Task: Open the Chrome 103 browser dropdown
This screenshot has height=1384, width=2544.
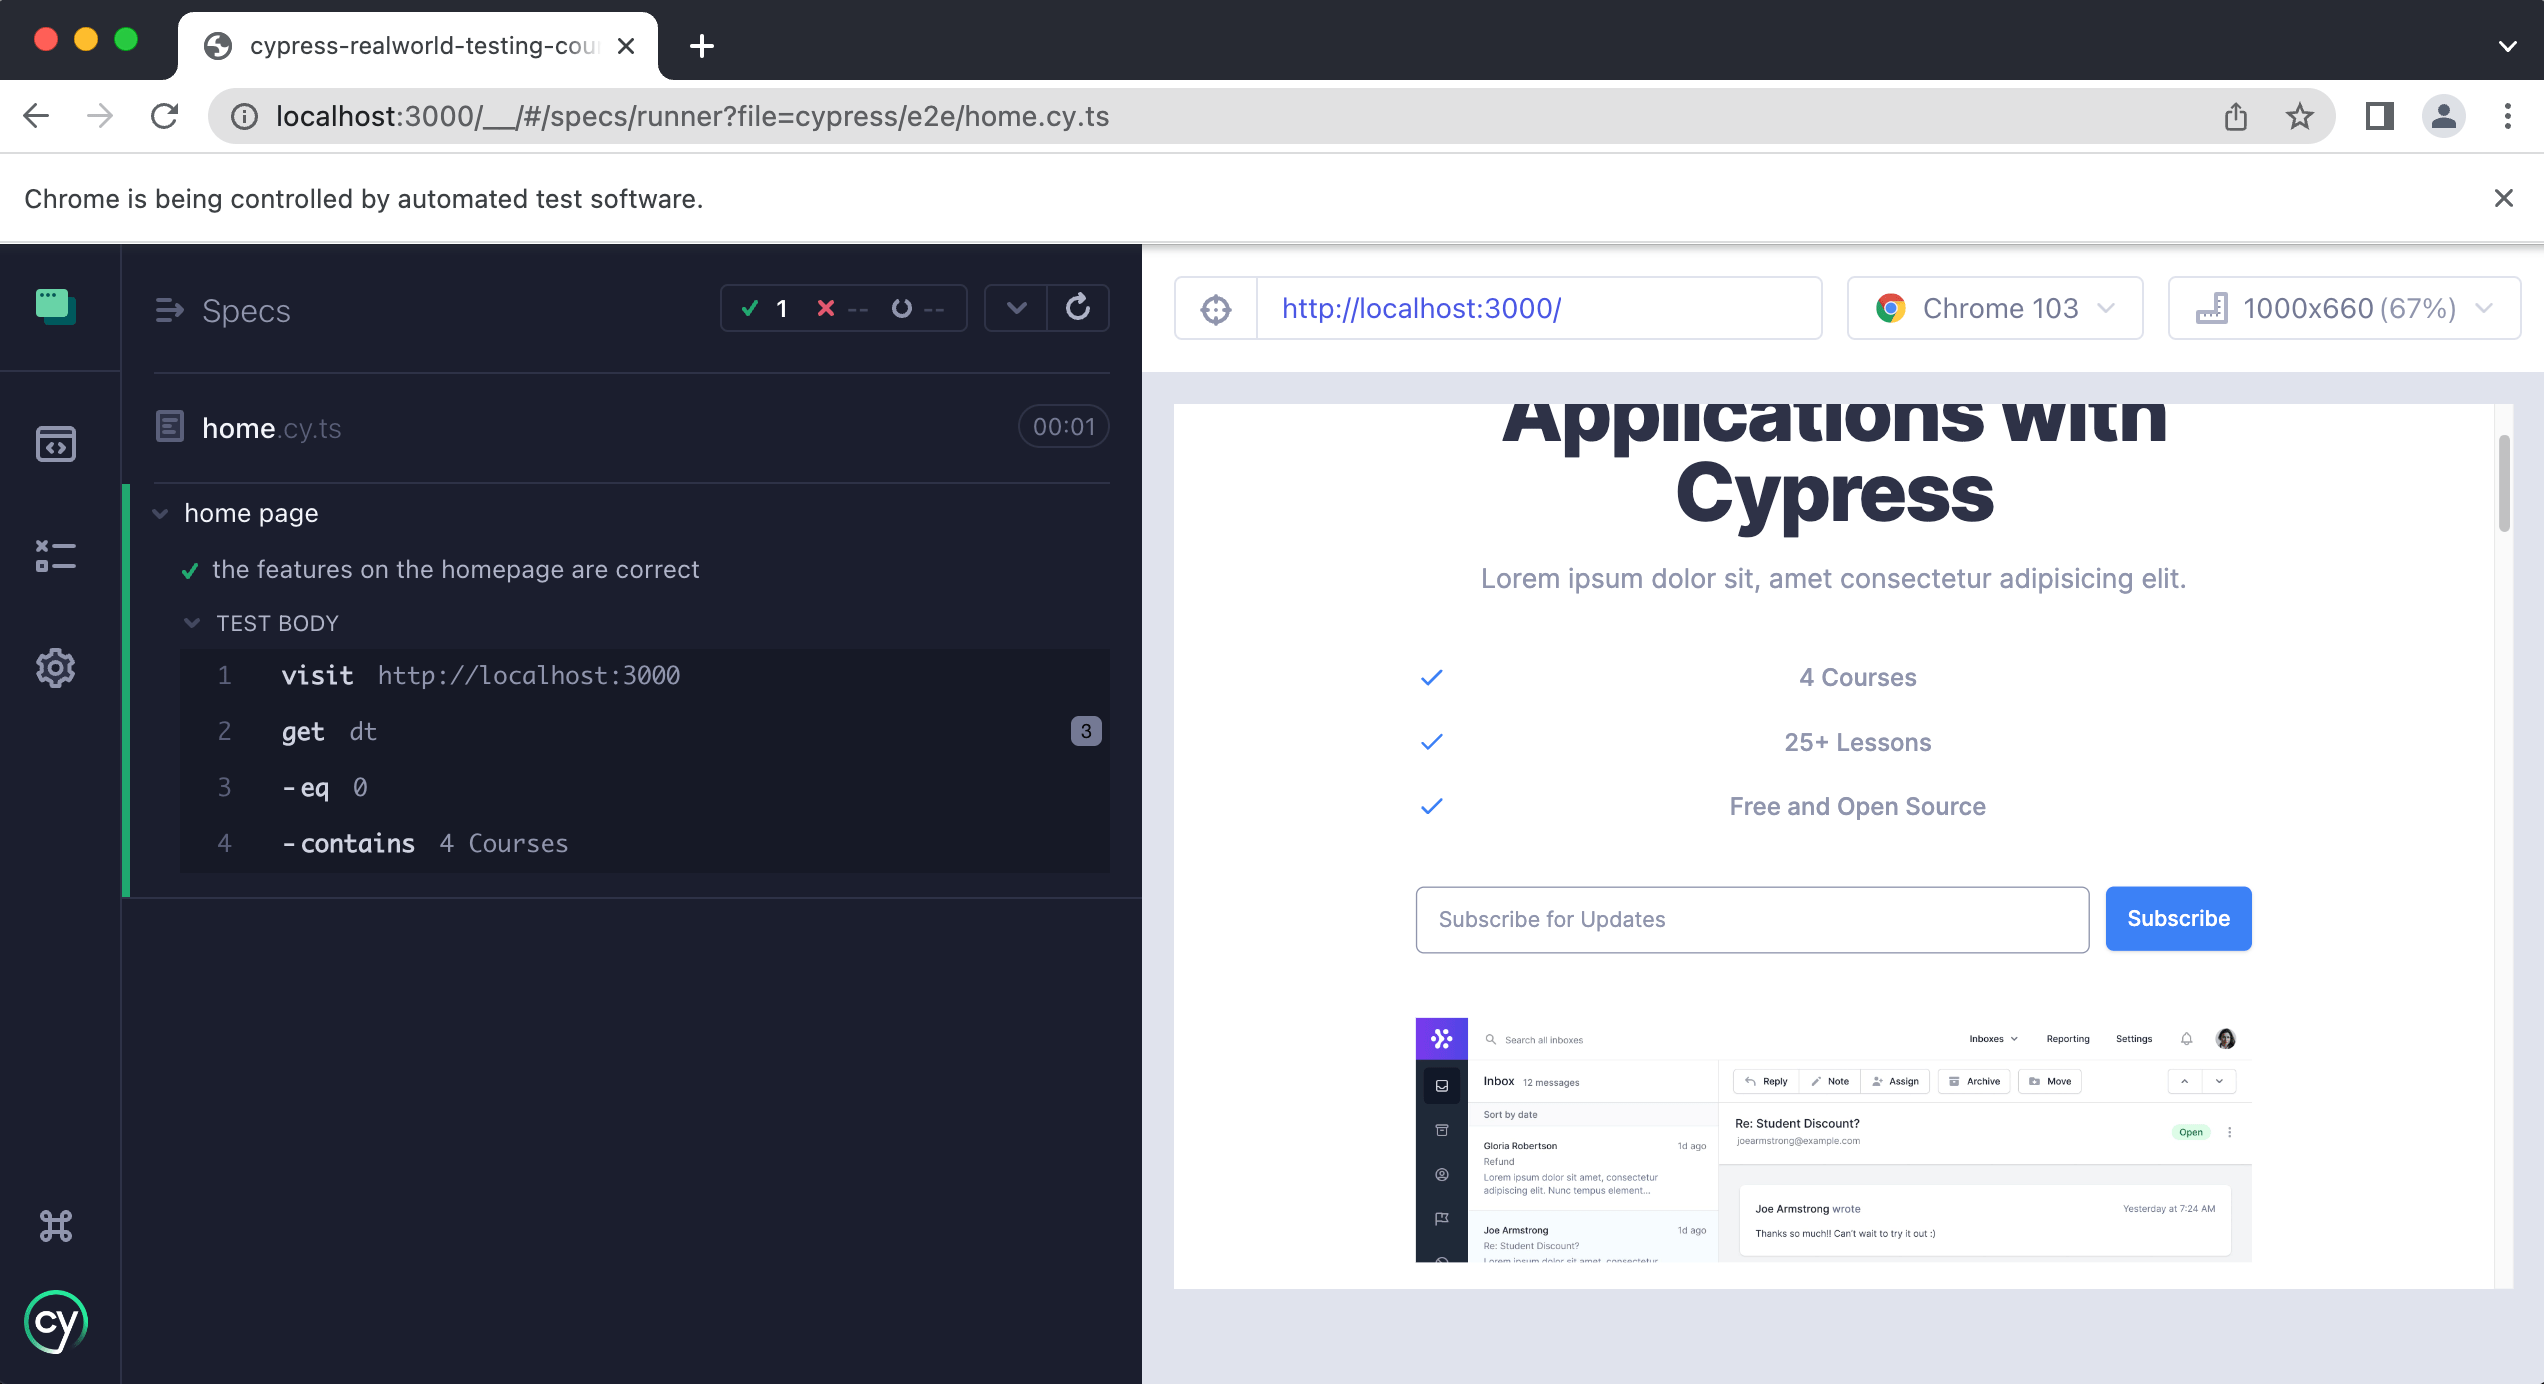Action: pyautogui.click(x=1995, y=309)
